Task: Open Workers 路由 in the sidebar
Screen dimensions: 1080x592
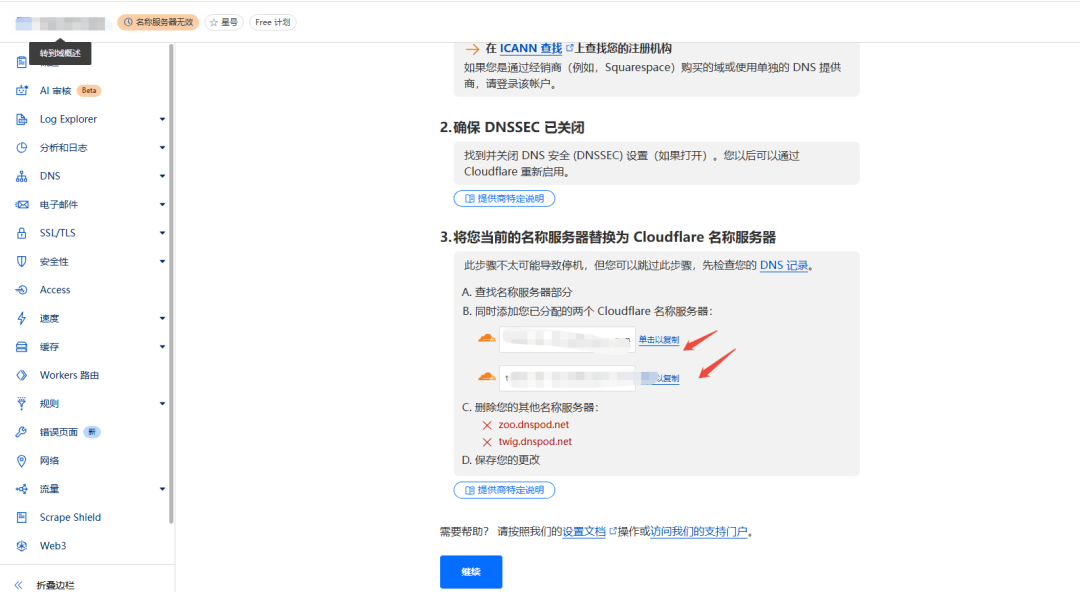Action: 70,376
